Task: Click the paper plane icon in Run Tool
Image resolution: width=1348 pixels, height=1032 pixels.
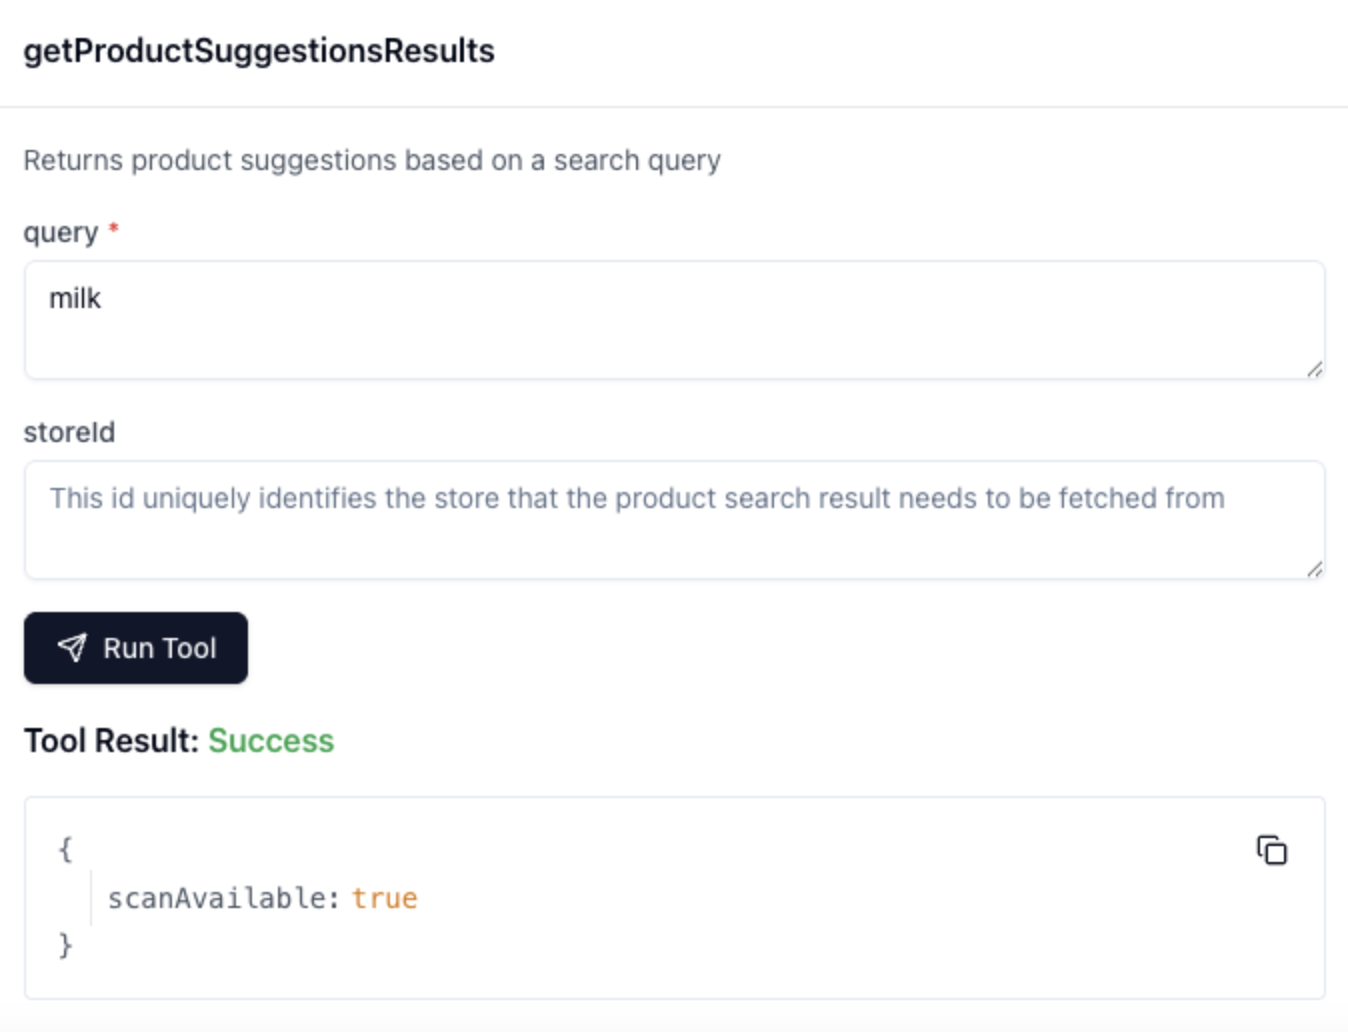Action: click(72, 648)
